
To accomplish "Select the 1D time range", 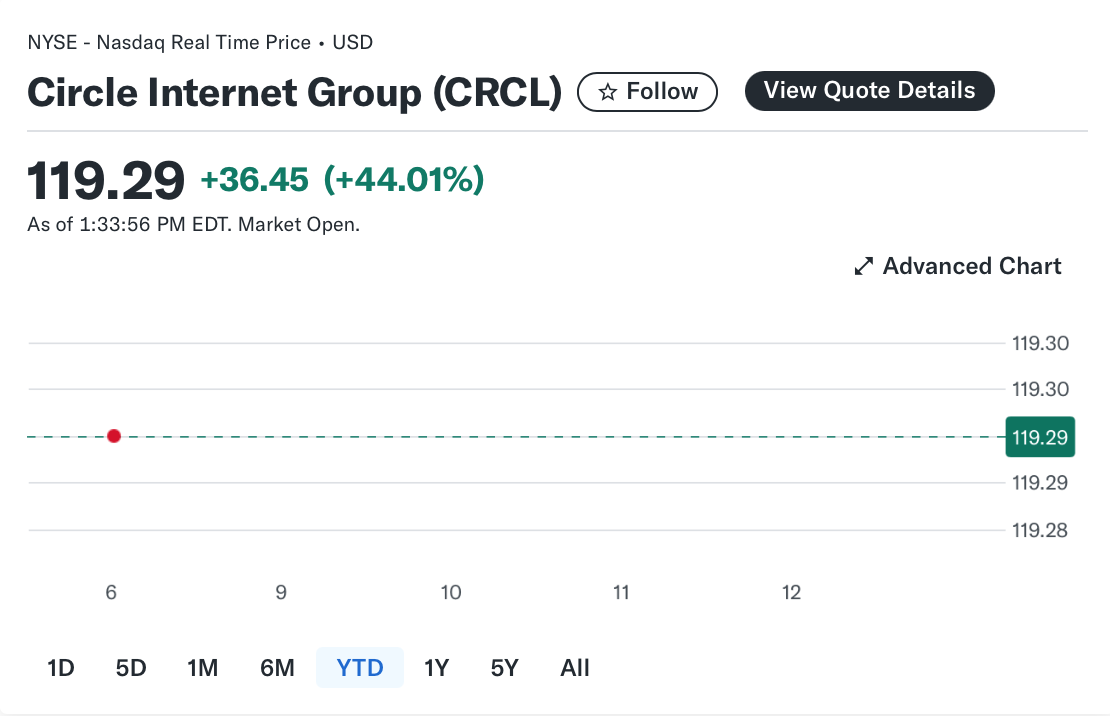I will pyautogui.click(x=61, y=668).
